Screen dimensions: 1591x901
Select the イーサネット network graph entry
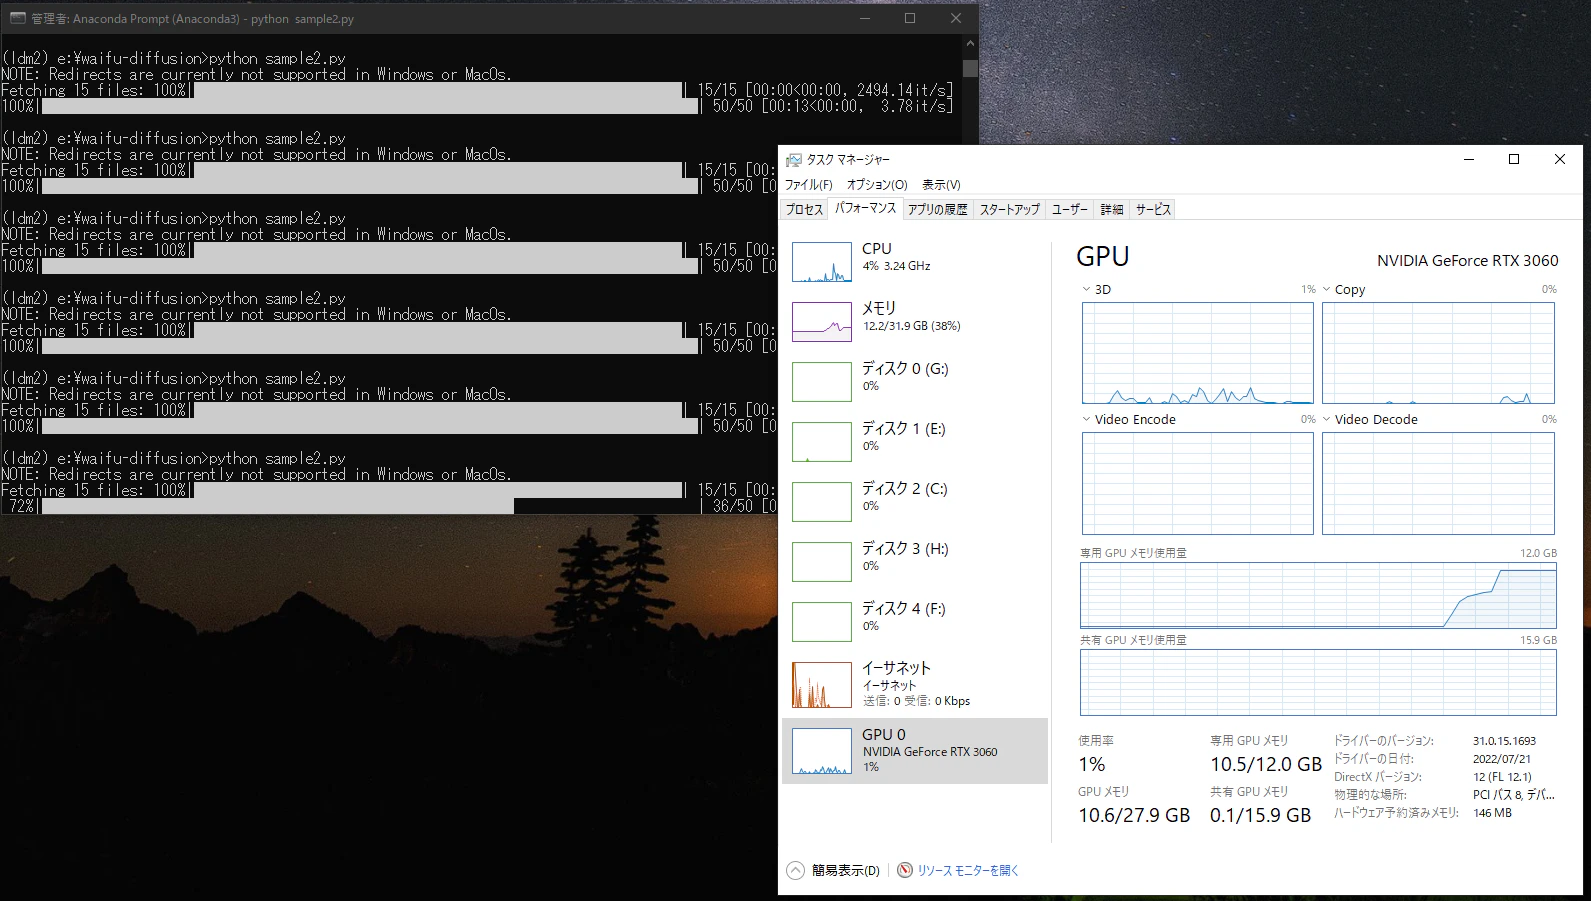click(x=914, y=684)
